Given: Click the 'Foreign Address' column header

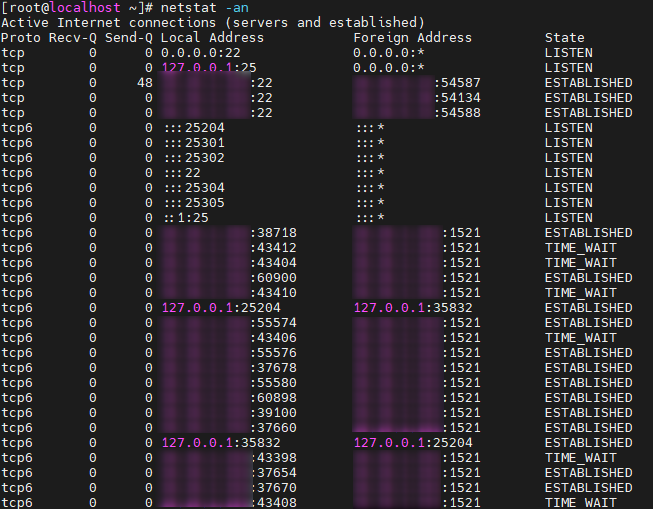Looking at the screenshot, I should tap(413, 38).
